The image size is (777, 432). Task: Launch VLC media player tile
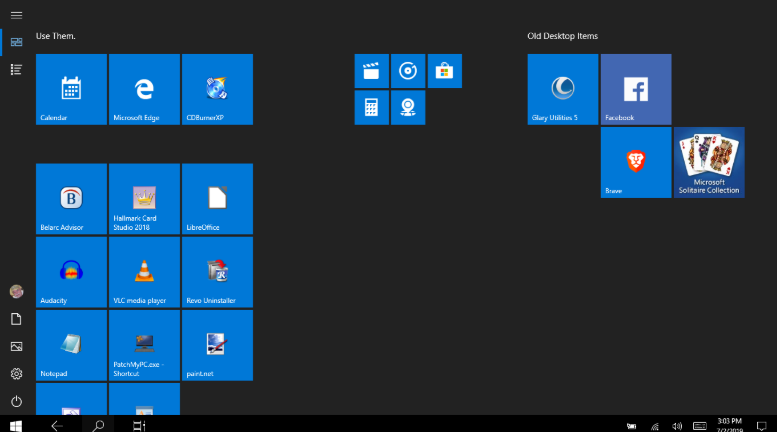[144, 272]
